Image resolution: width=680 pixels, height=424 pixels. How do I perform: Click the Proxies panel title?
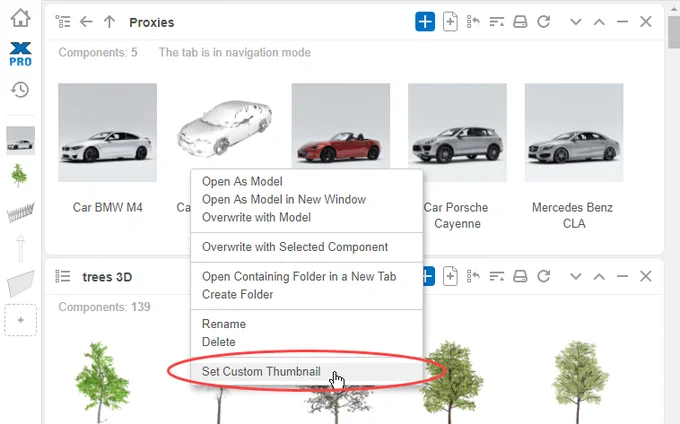[152, 22]
